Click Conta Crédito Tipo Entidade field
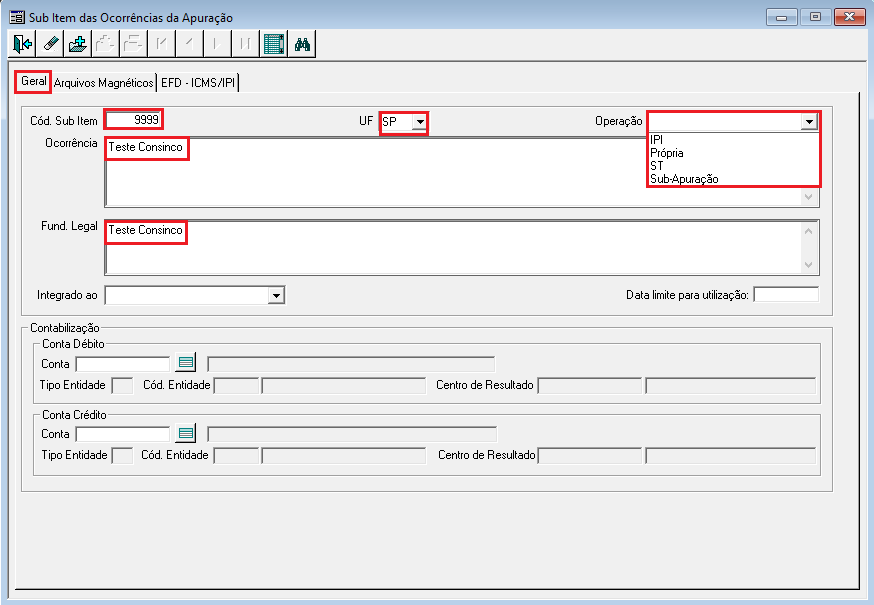Image resolution: width=874 pixels, height=605 pixels. pos(122,456)
